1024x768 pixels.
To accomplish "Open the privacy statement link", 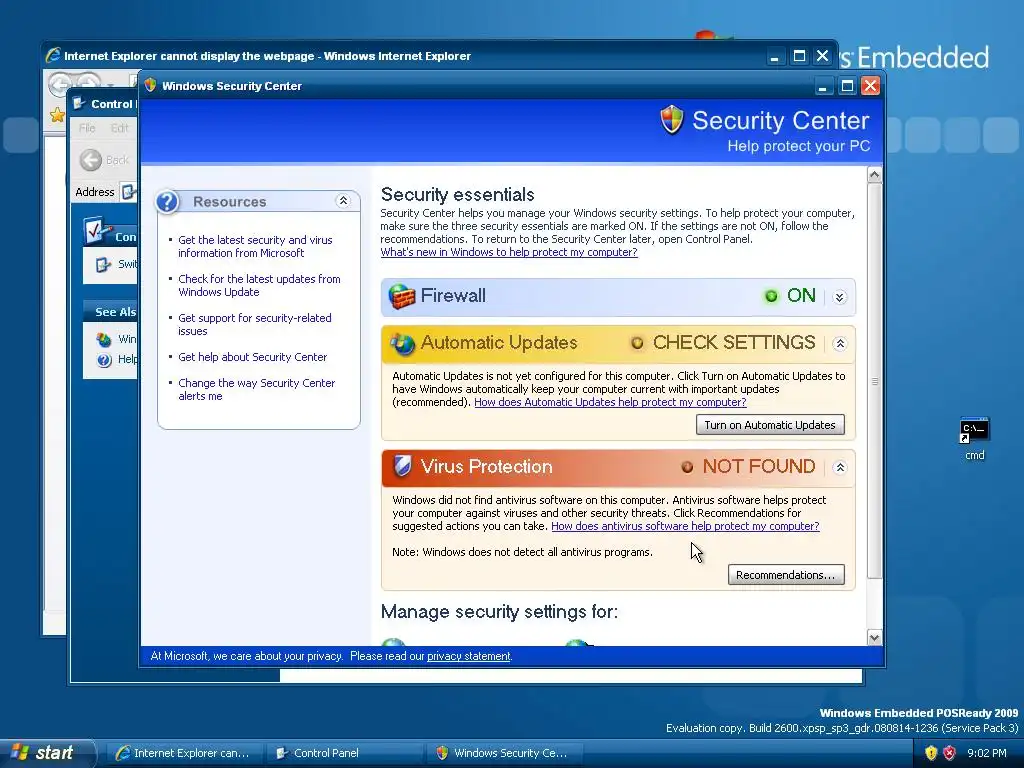I will tap(468, 656).
